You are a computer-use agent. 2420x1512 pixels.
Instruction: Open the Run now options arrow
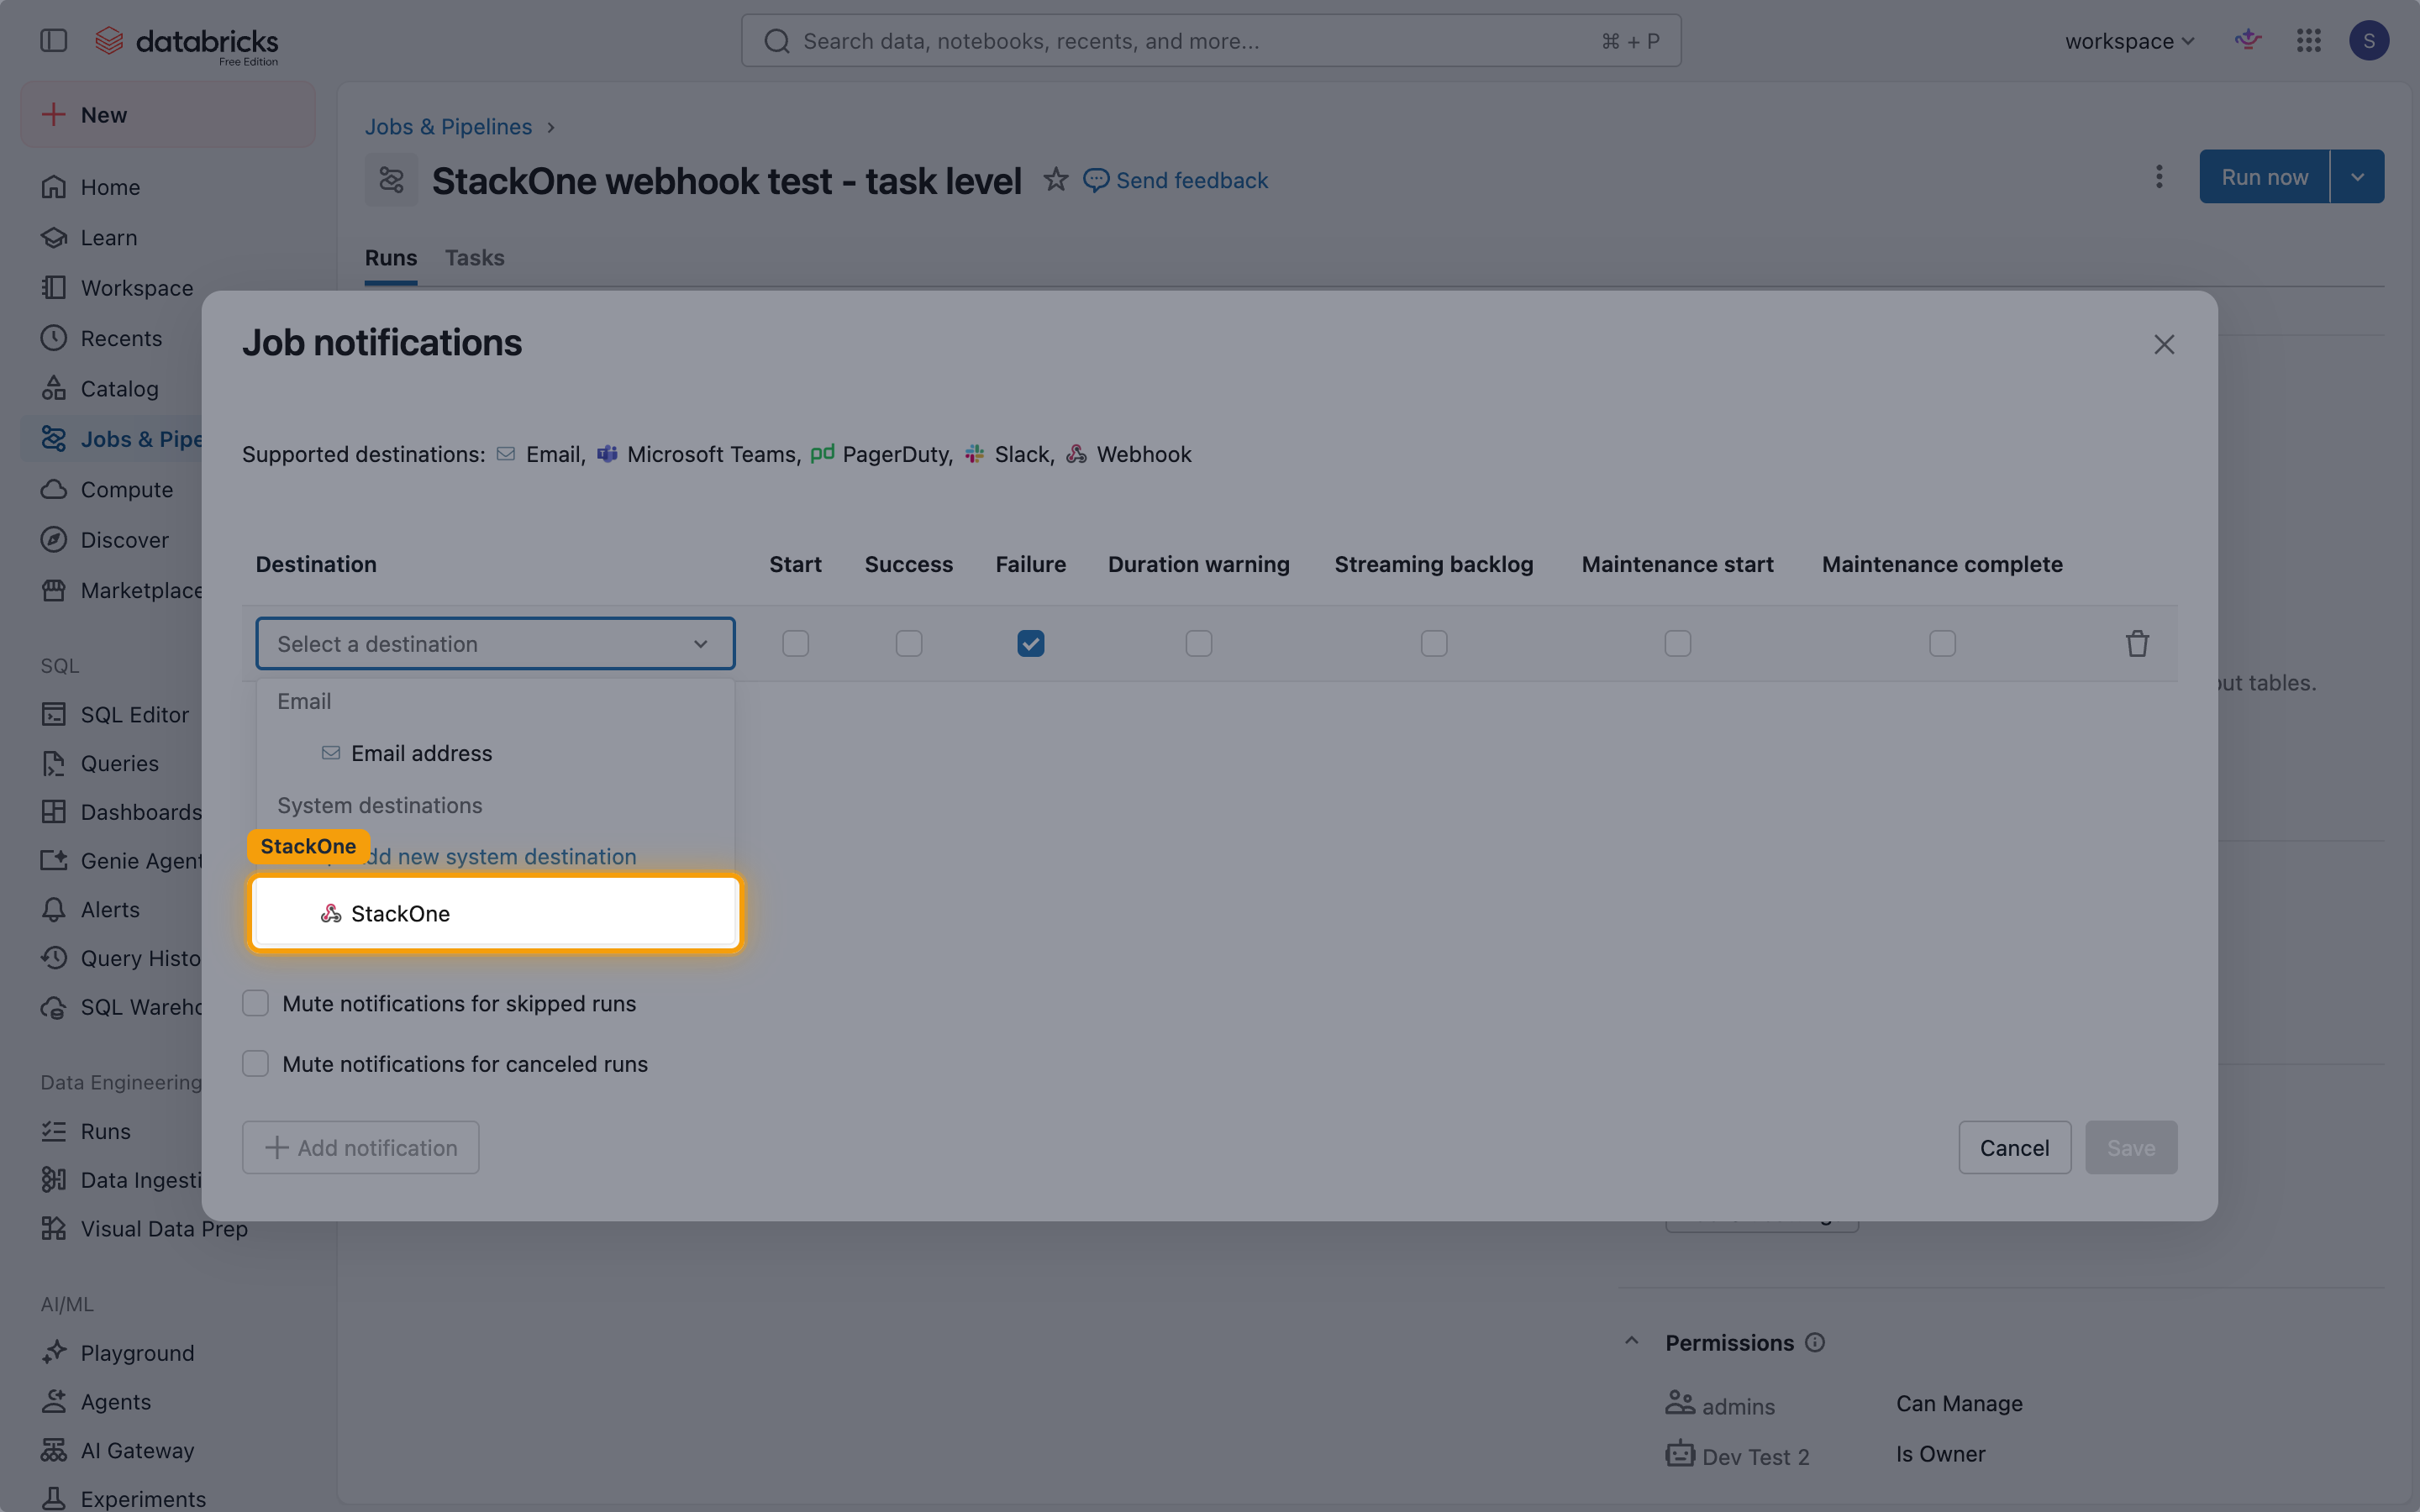click(2357, 177)
